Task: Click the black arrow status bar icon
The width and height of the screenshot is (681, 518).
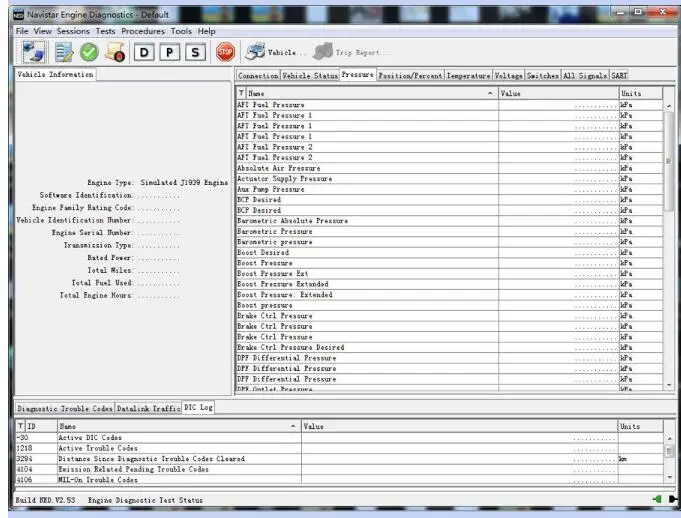Action: coord(673,499)
